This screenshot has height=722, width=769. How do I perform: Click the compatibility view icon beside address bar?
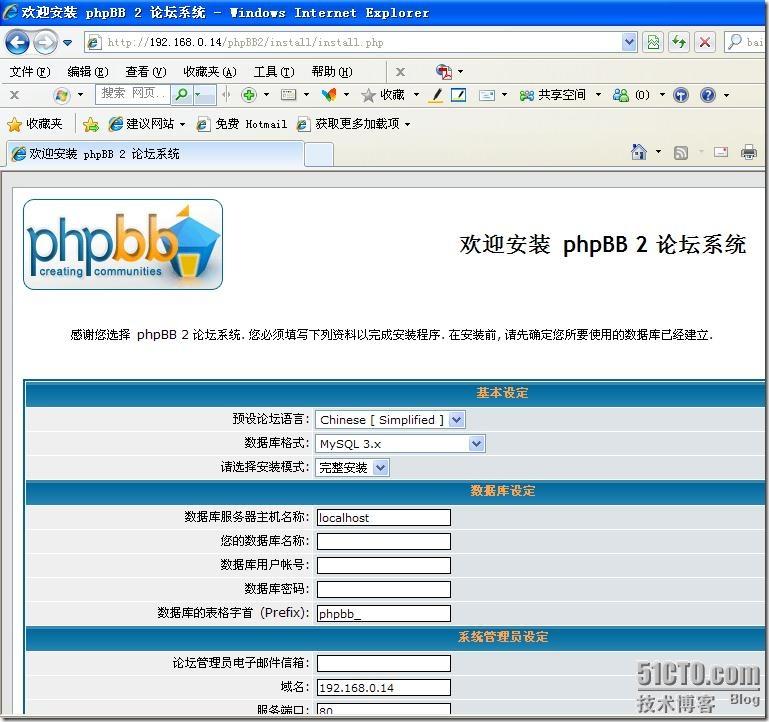click(x=653, y=42)
